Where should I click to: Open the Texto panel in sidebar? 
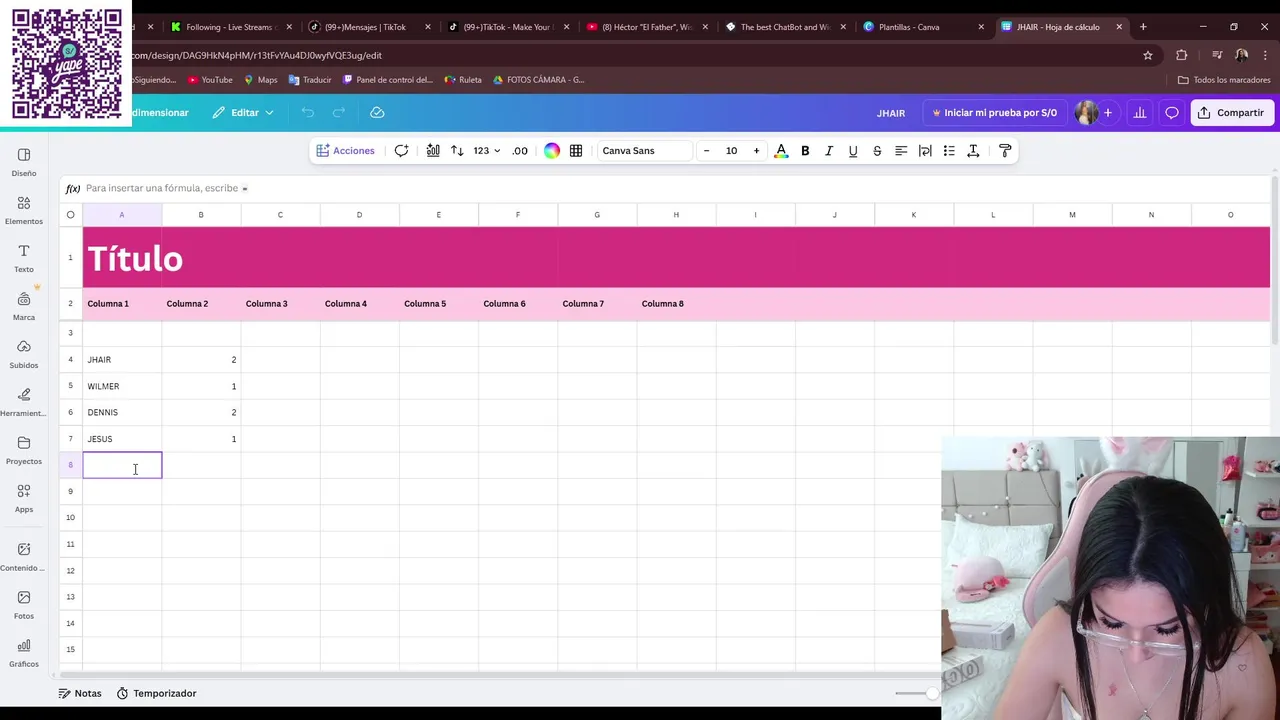24,258
